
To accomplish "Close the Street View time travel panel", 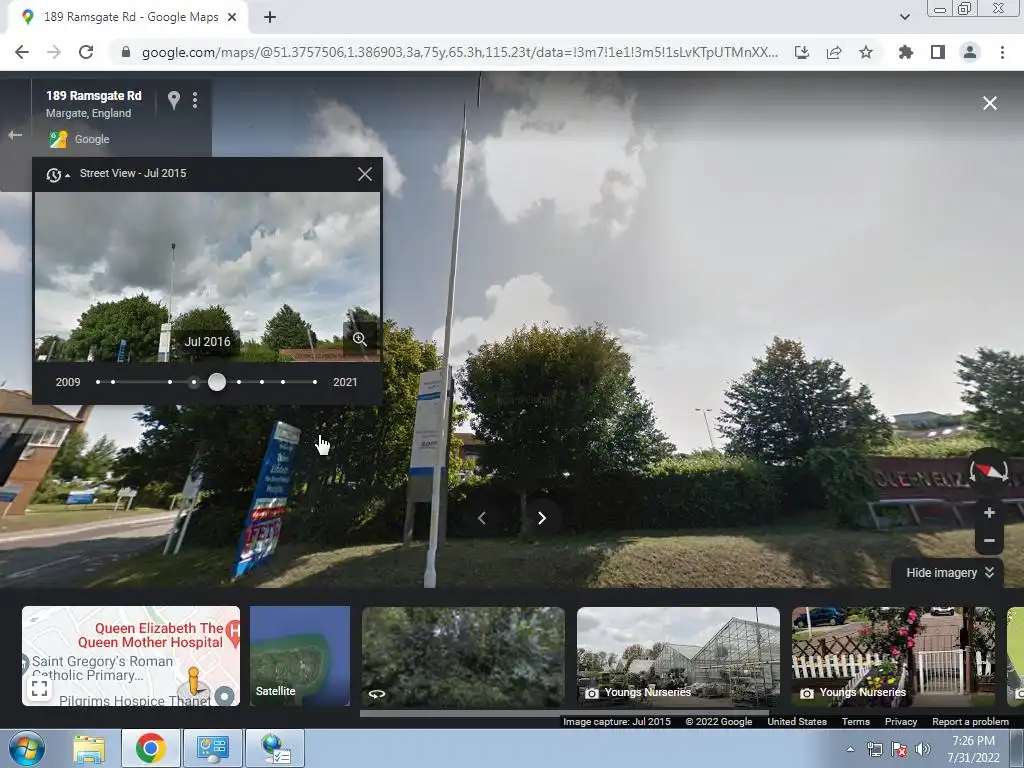I will (364, 174).
